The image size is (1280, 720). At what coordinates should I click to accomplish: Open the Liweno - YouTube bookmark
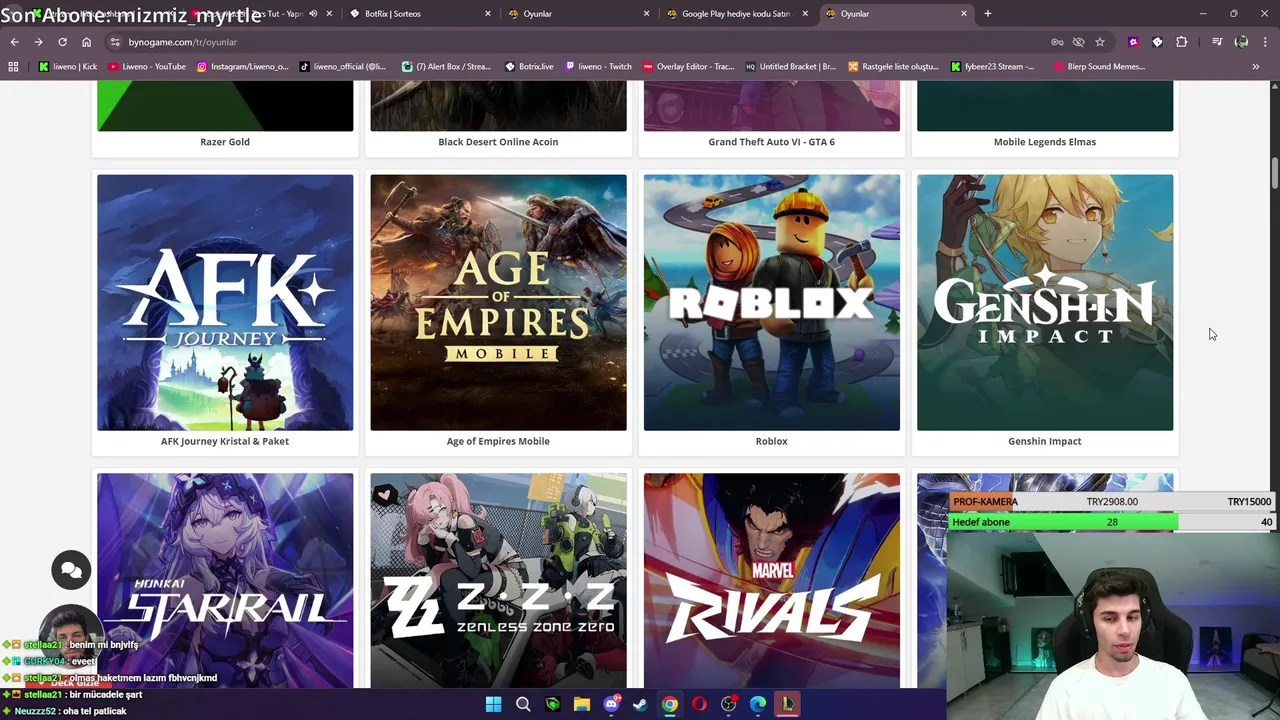147,66
